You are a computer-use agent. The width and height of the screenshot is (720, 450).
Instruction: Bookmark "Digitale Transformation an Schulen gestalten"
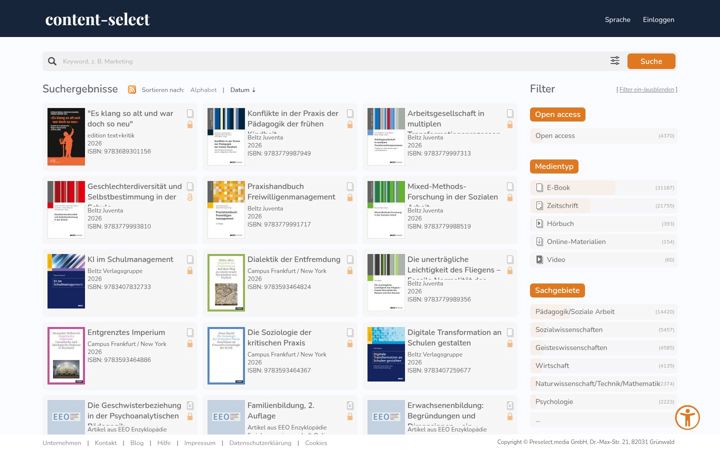[x=510, y=332]
